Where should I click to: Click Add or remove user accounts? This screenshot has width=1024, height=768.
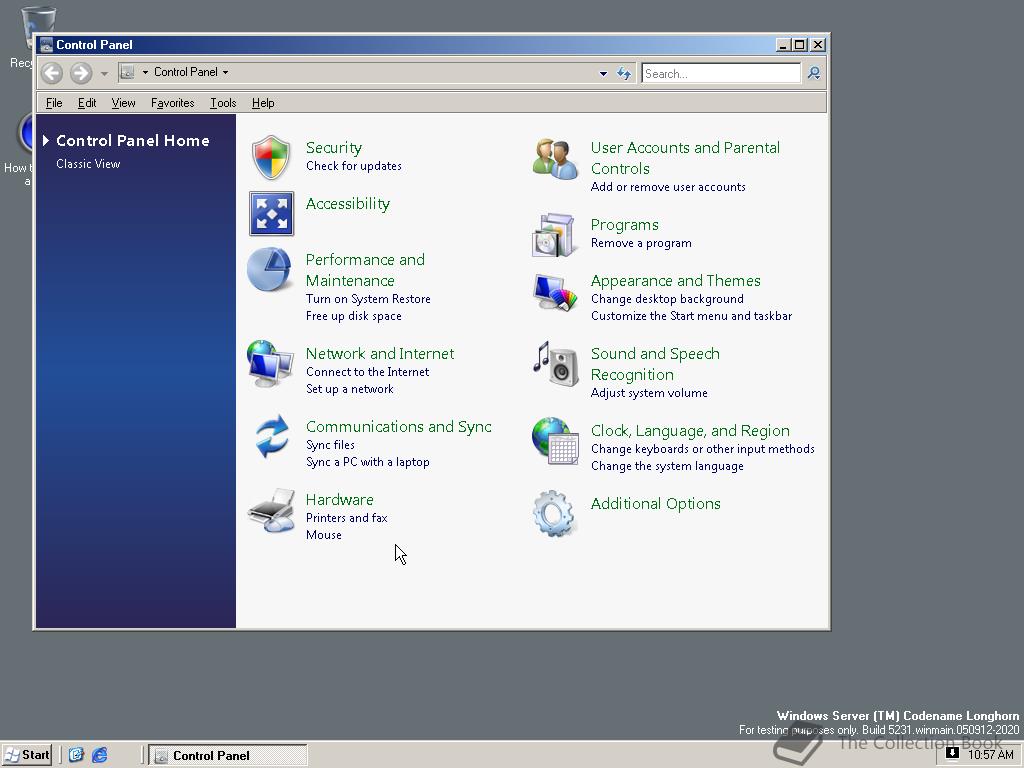[x=668, y=187]
